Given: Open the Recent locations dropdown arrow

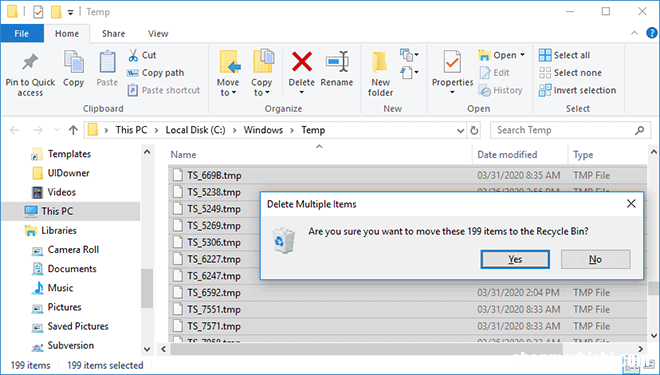Looking at the screenshot, I should point(57,130).
